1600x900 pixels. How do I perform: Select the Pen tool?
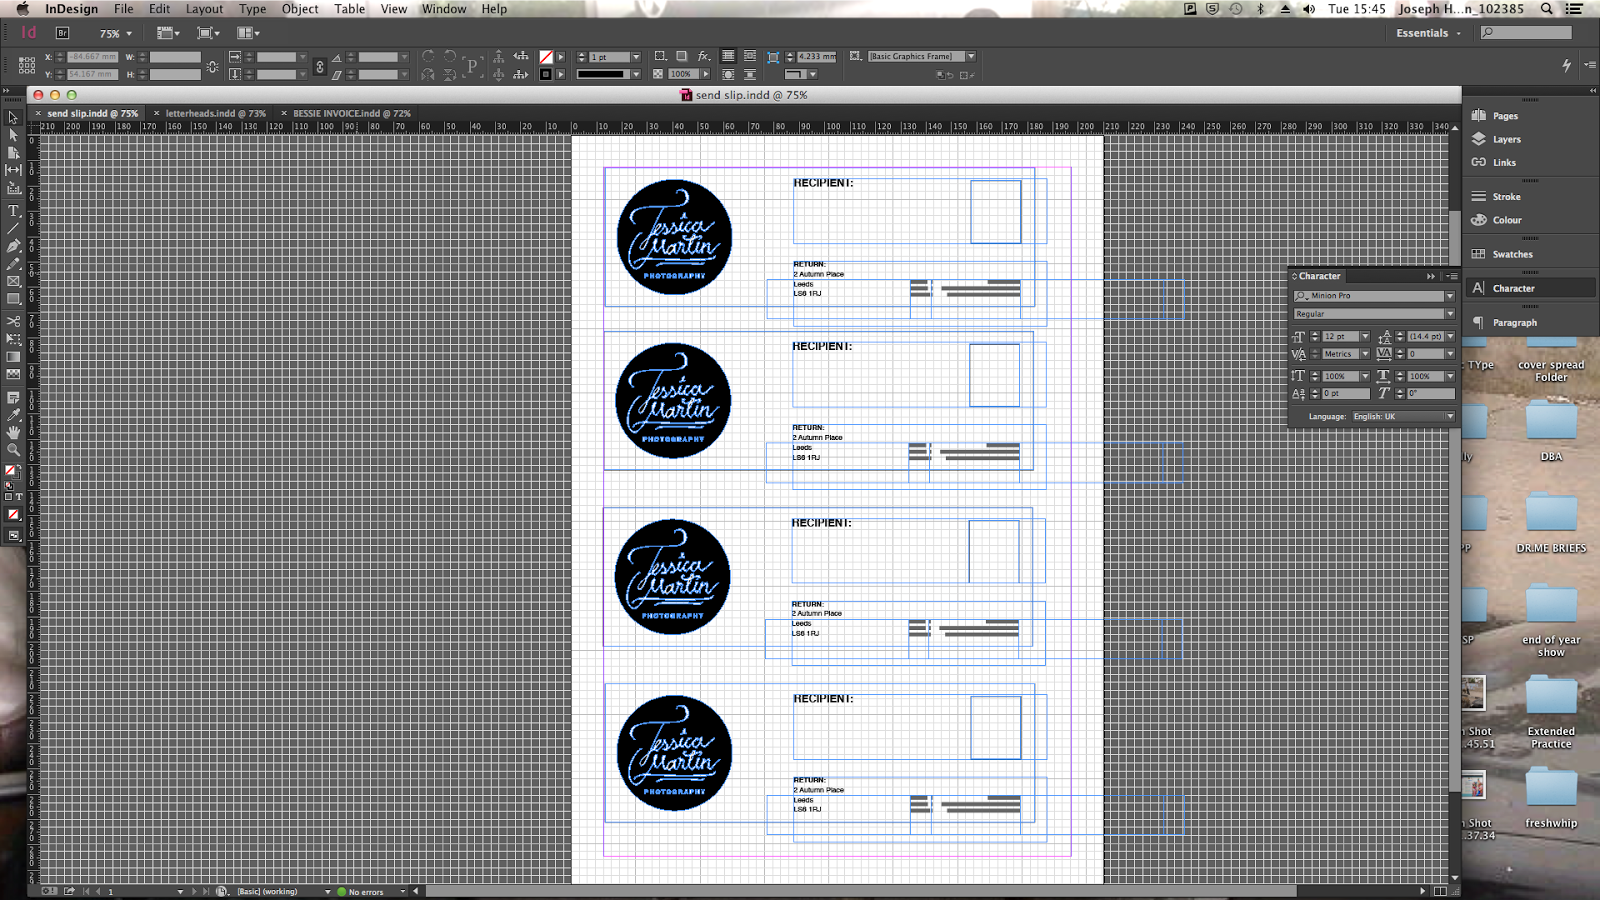point(13,246)
